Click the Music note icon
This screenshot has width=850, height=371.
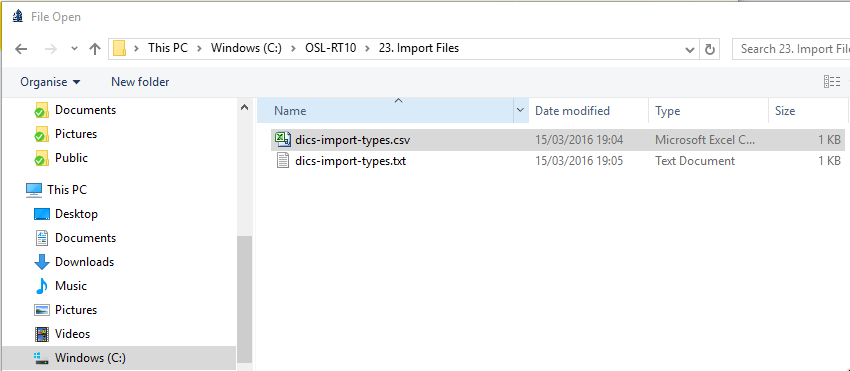click(42, 286)
